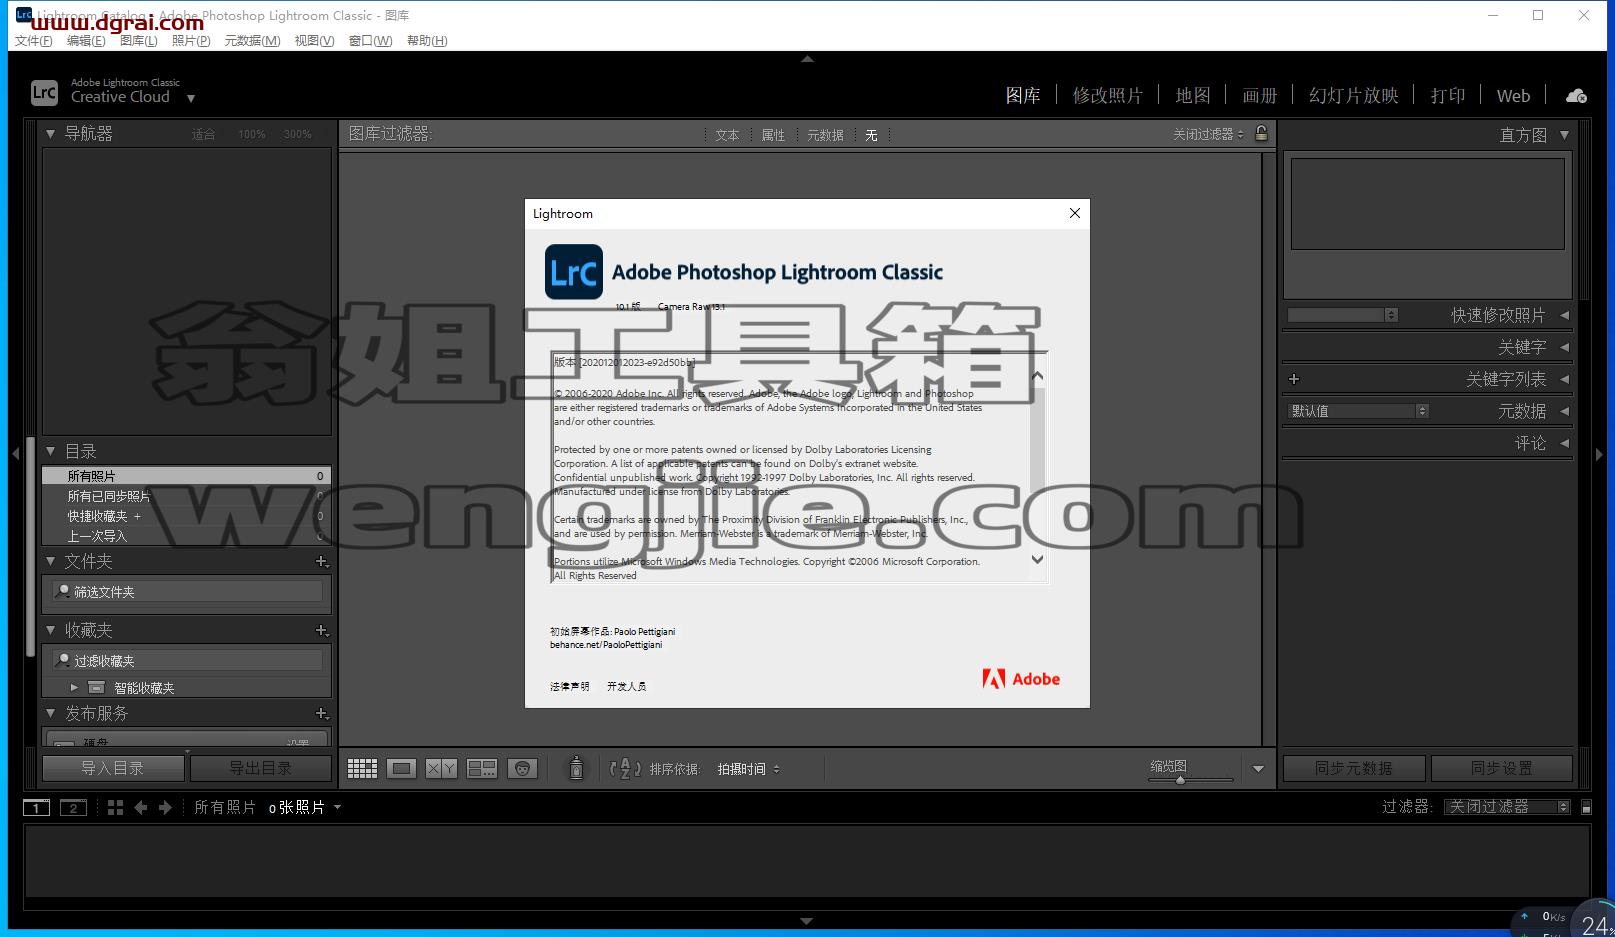Open the sort by Capture Time dropdown
The width and height of the screenshot is (1615, 937).
pyautogui.click(x=748, y=769)
